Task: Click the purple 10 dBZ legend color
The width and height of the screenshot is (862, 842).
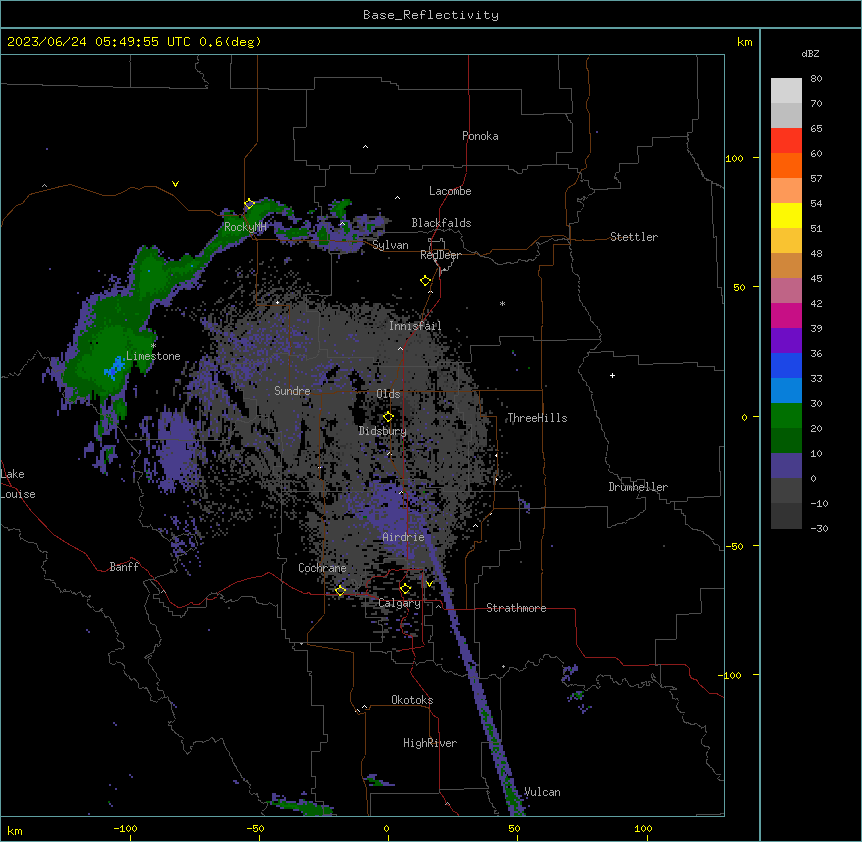Action: [786, 466]
